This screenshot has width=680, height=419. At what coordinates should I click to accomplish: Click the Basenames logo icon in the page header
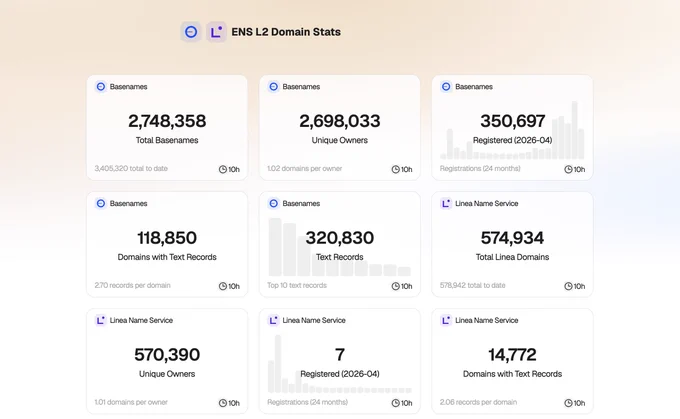191,32
